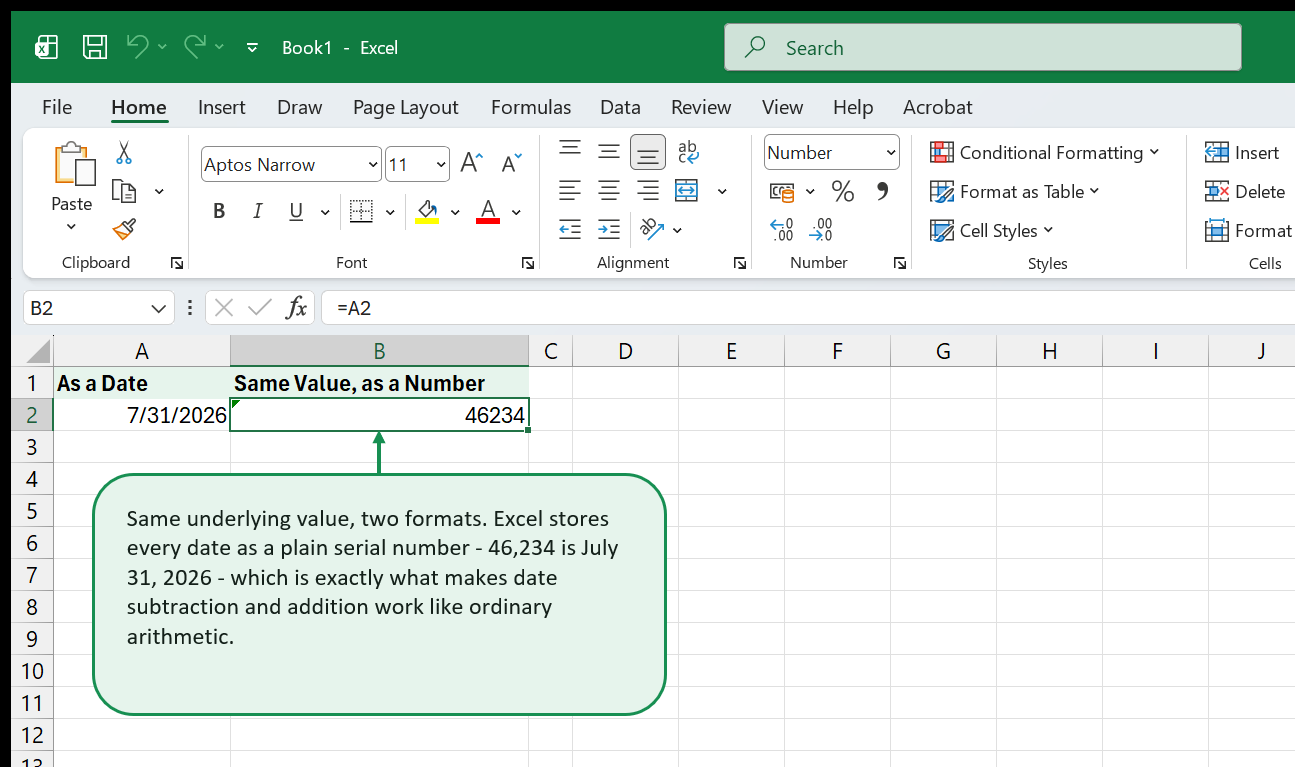Open the Font dialog launcher

527,263
